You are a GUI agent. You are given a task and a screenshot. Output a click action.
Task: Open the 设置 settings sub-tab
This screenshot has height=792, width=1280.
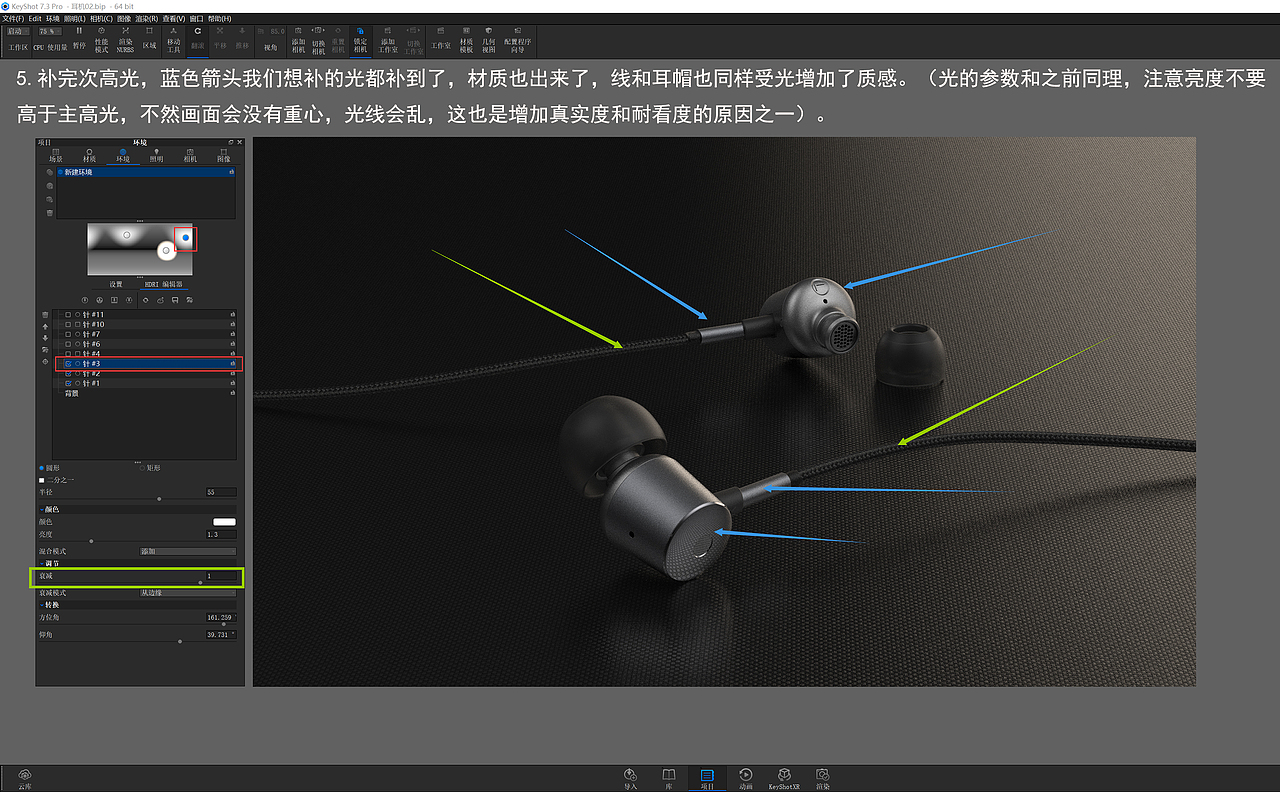116,284
